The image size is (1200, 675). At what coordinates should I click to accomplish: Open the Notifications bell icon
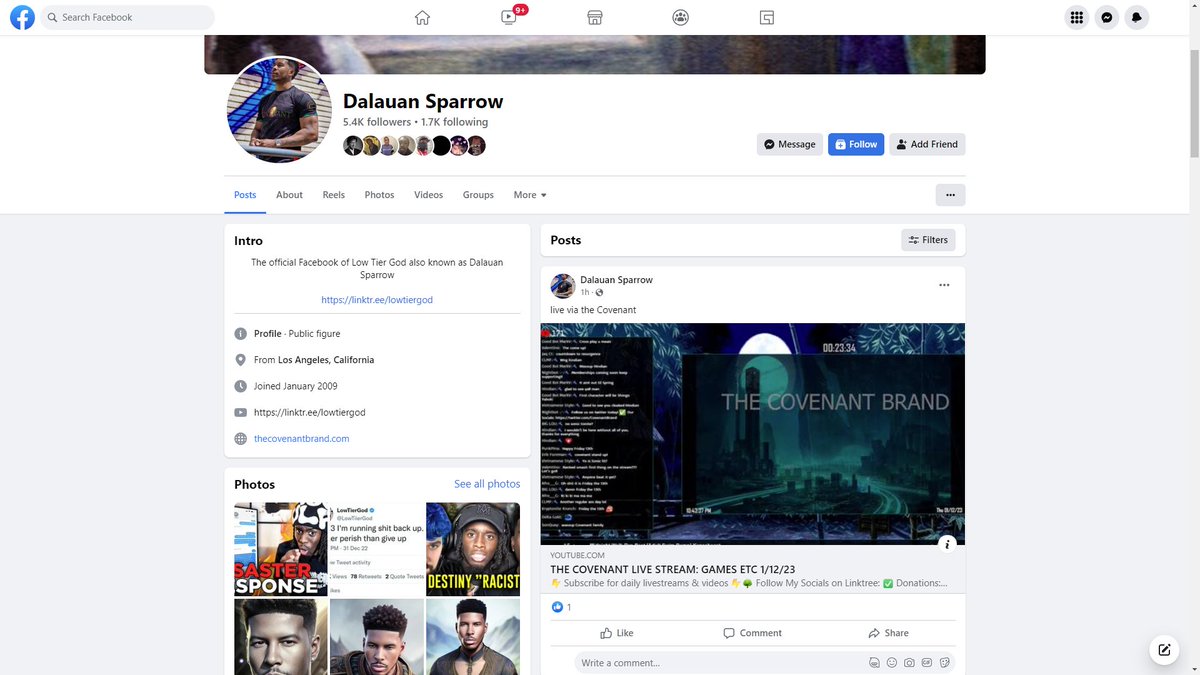(1136, 17)
